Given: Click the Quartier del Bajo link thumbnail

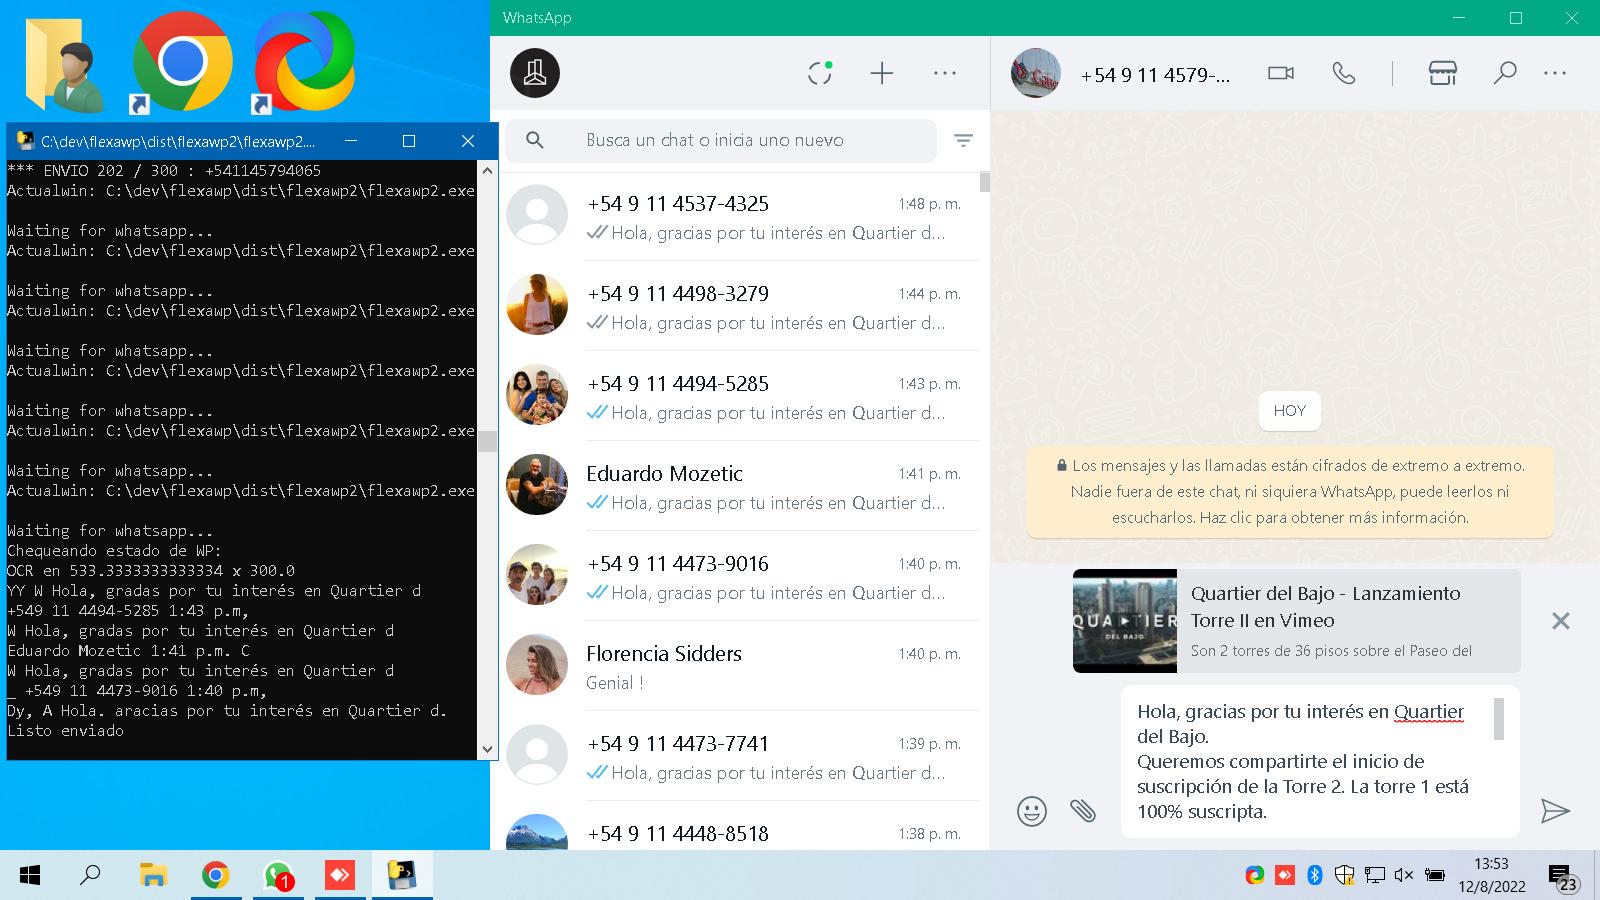Looking at the screenshot, I should (1125, 621).
